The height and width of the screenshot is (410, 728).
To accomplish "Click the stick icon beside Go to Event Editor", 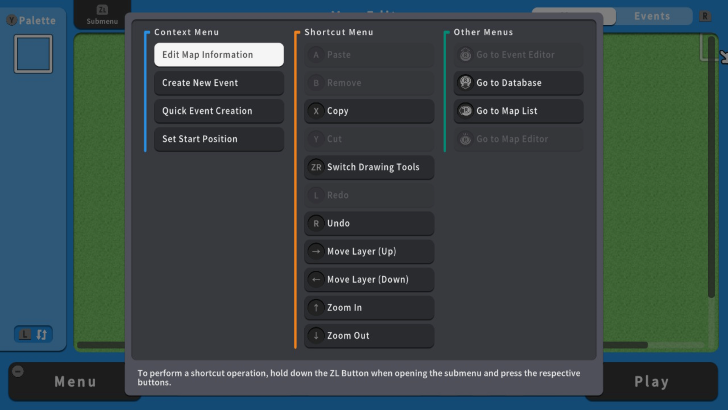I will pos(465,55).
